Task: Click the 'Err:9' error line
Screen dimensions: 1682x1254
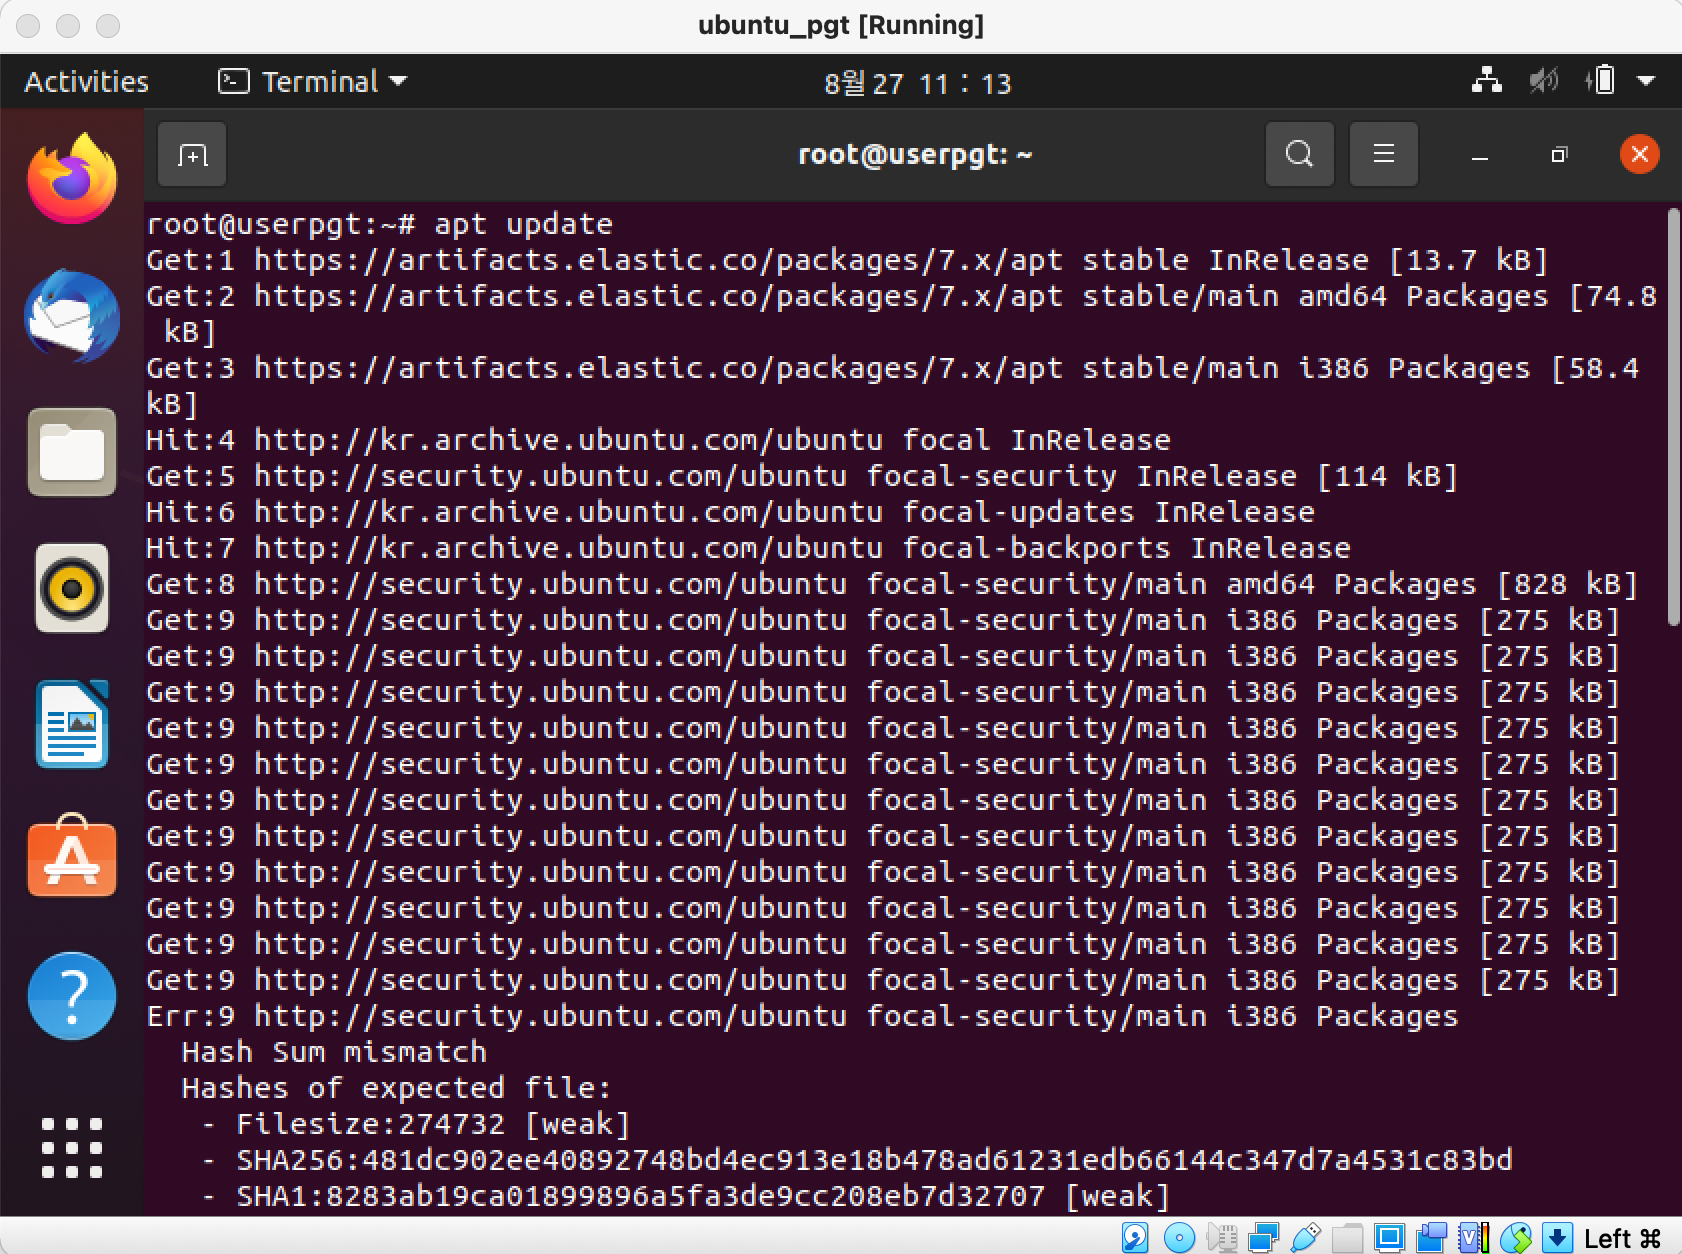Action: coord(802,1016)
